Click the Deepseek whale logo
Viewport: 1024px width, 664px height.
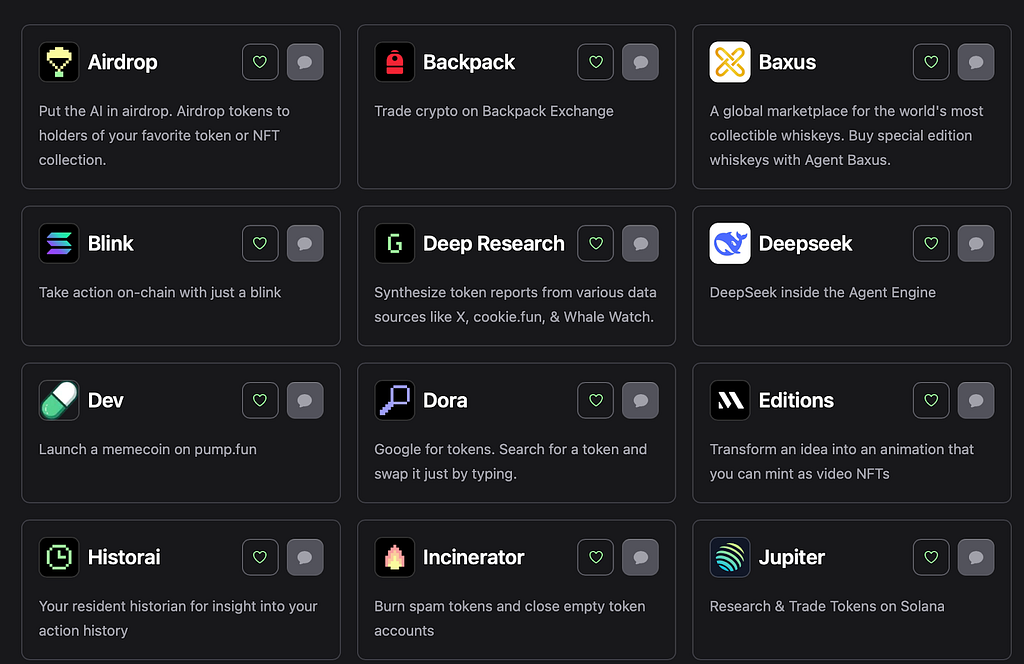(x=730, y=244)
